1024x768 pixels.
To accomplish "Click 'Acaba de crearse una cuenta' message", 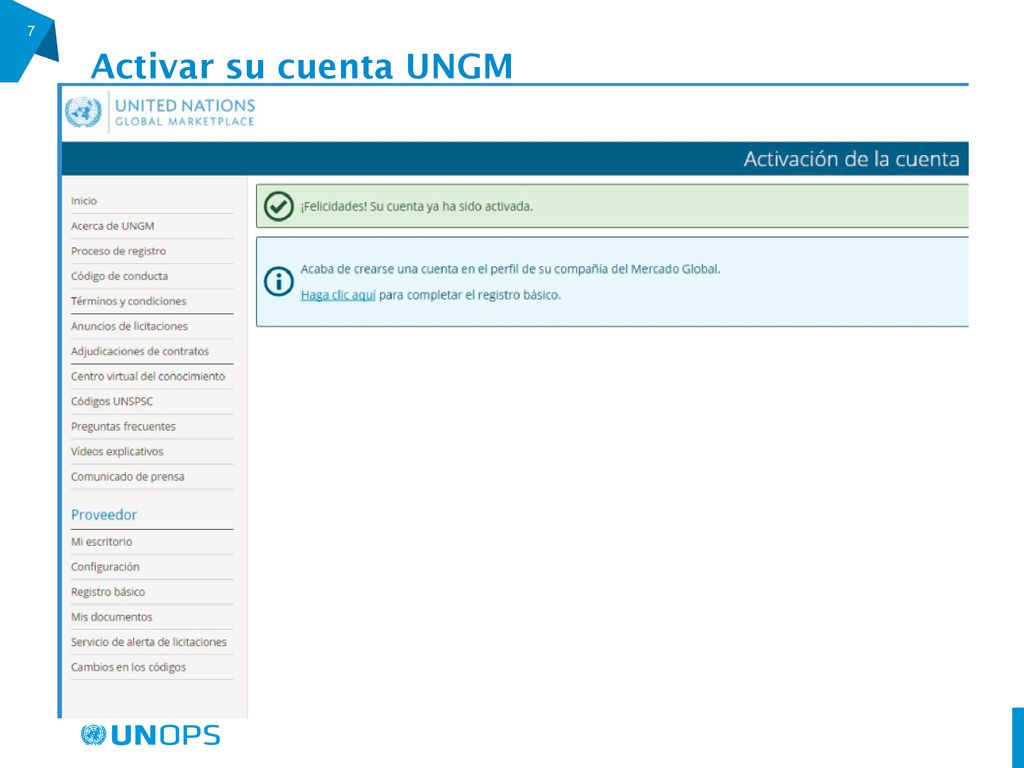I will pos(510,269).
